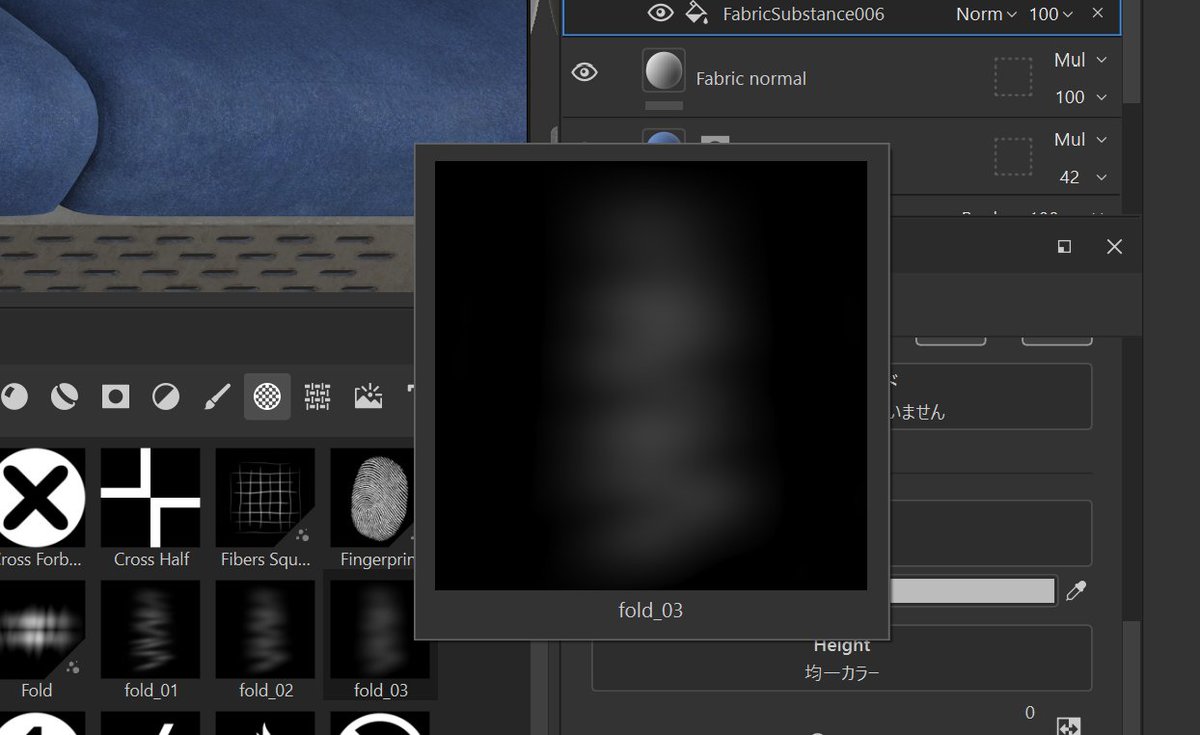Select the Alphas filter icon in the shelf

266,397
